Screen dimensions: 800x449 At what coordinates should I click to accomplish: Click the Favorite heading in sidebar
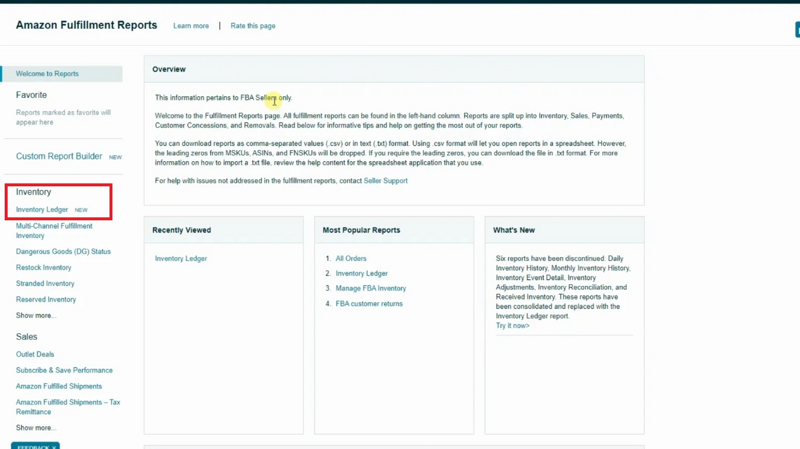pyautogui.click(x=31, y=95)
